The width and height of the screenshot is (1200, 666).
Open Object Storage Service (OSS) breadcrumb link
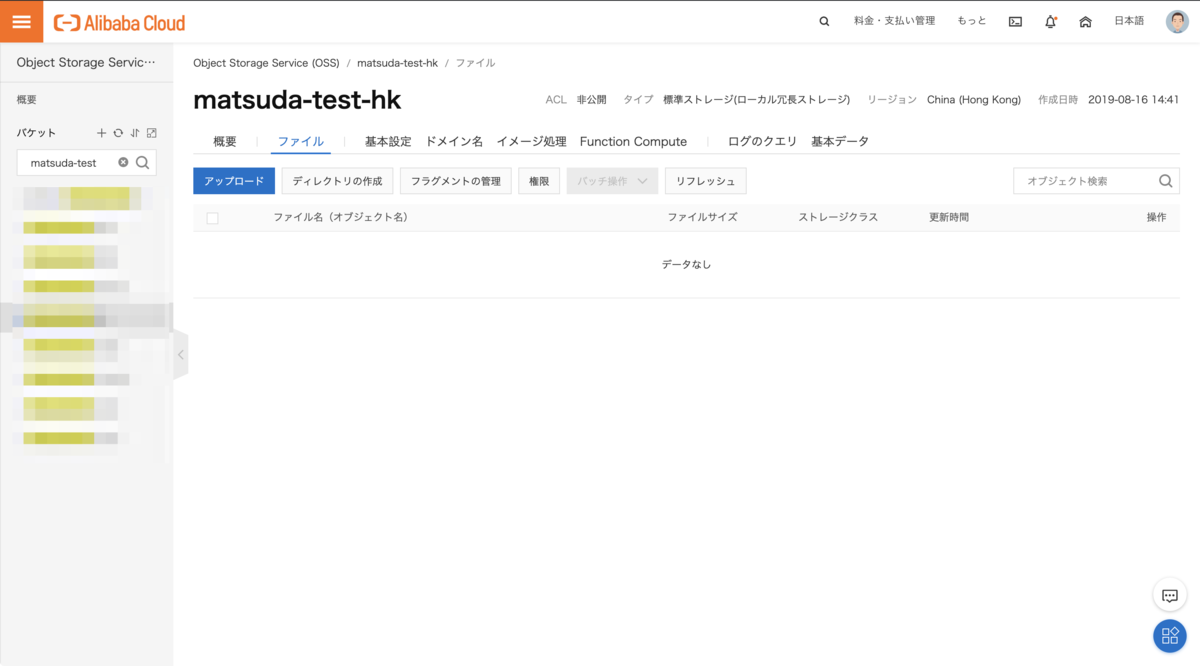(x=266, y=63)
